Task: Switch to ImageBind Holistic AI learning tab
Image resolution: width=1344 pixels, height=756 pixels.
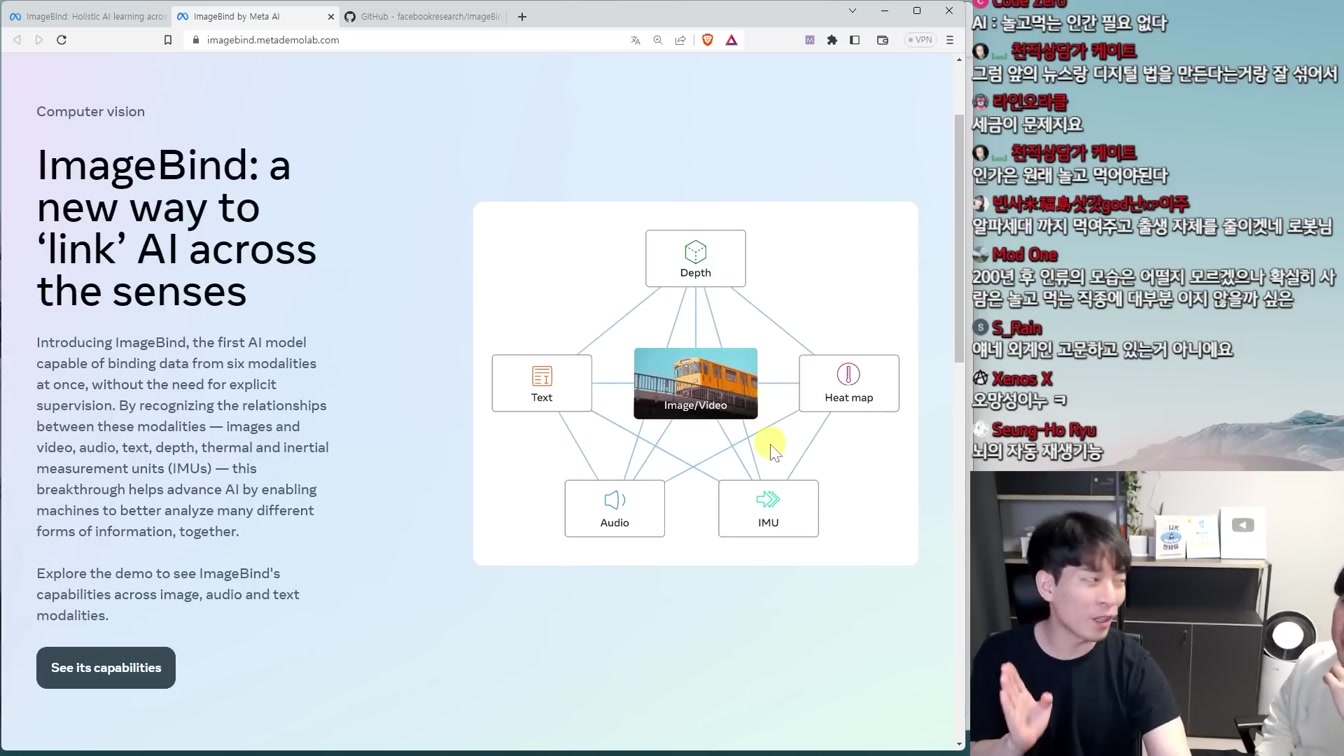Action: point(87,16)
